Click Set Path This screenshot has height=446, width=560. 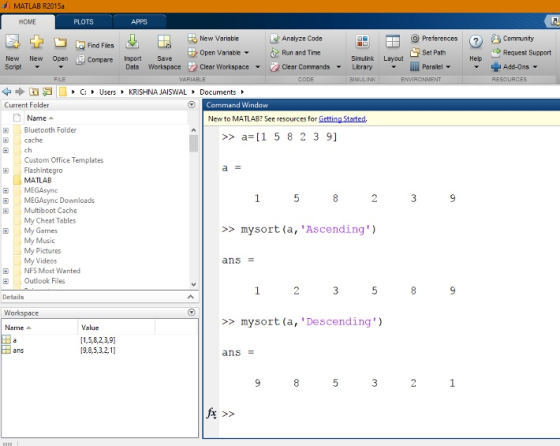428,52
